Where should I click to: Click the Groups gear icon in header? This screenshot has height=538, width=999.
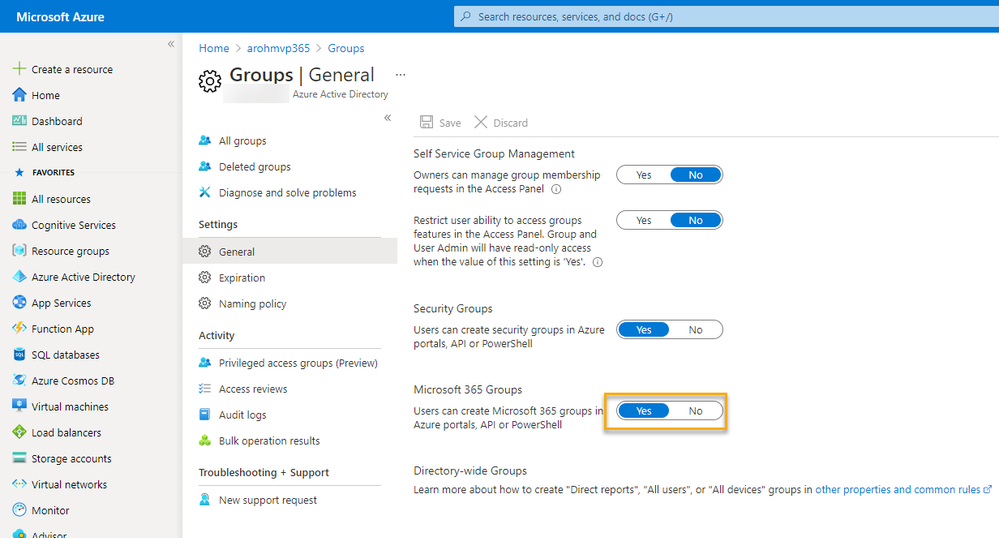[210, 81]
